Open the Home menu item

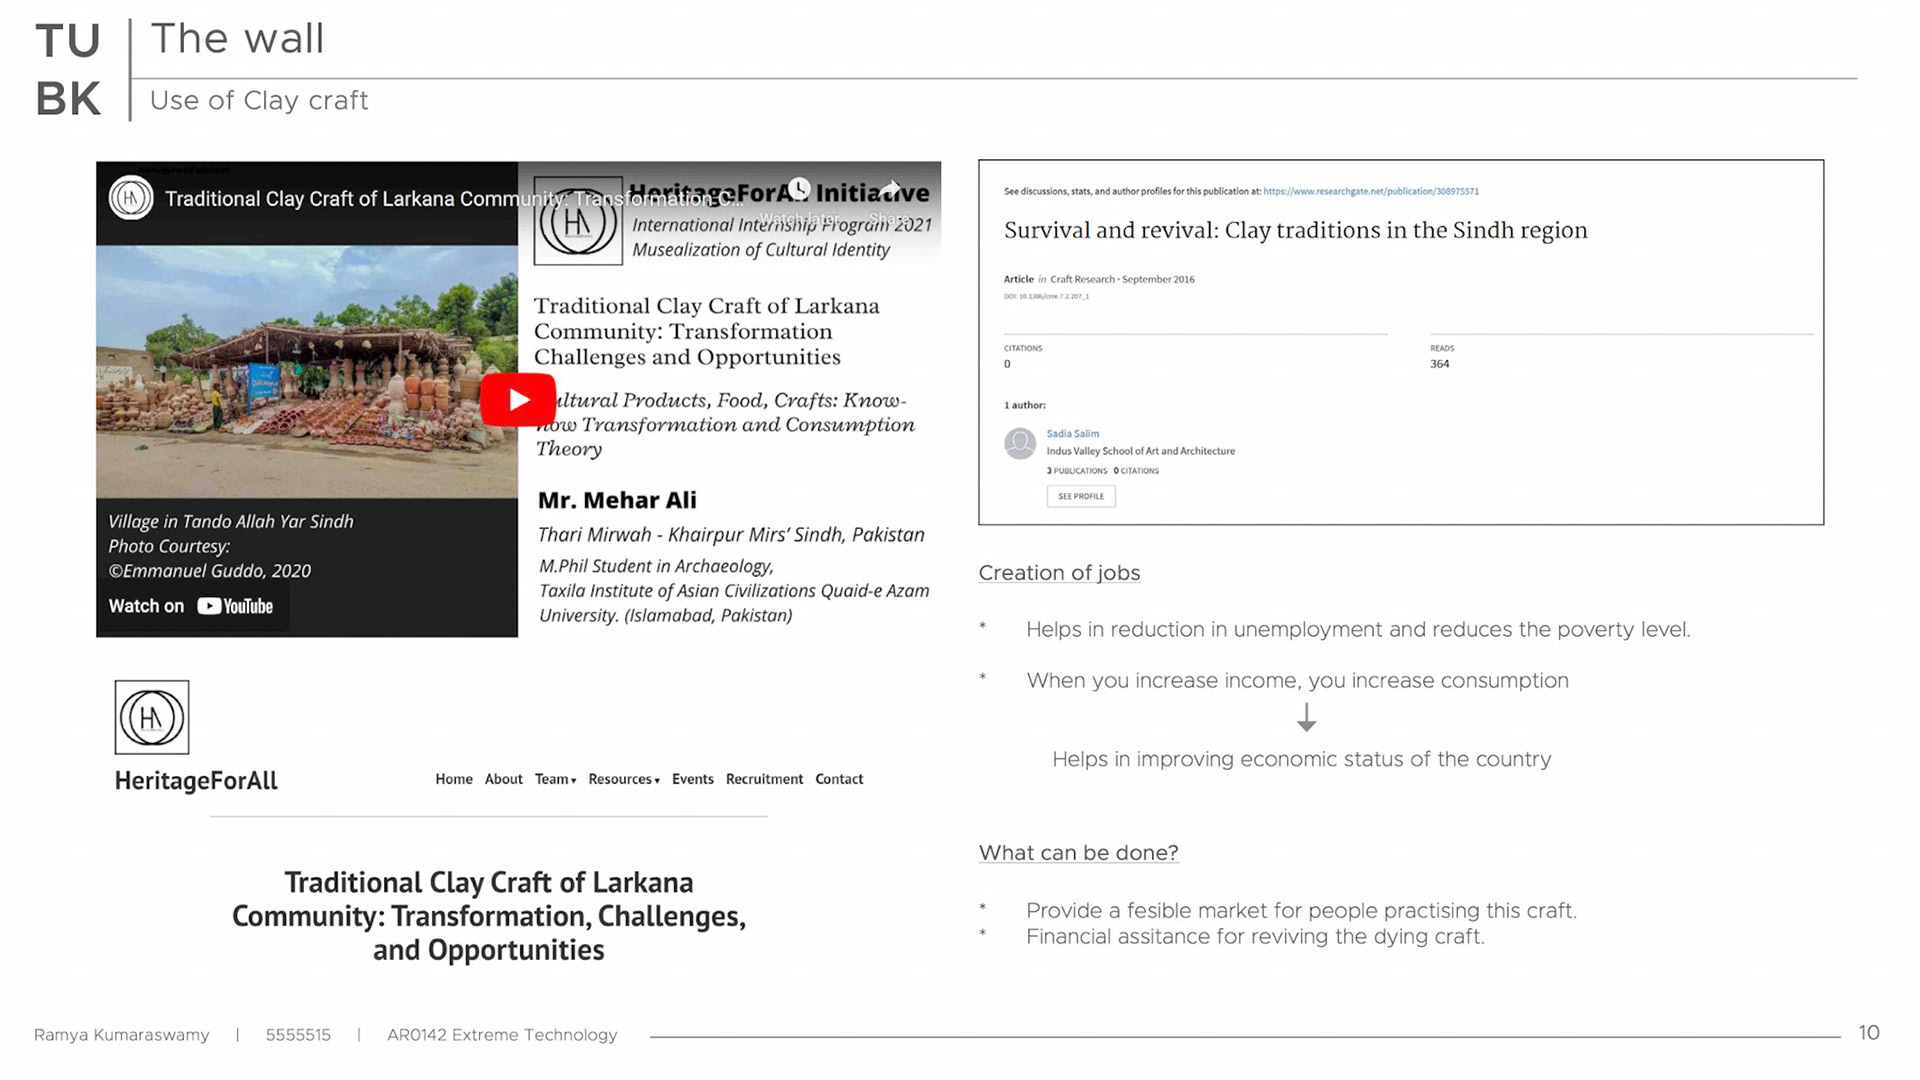point(453,779)
